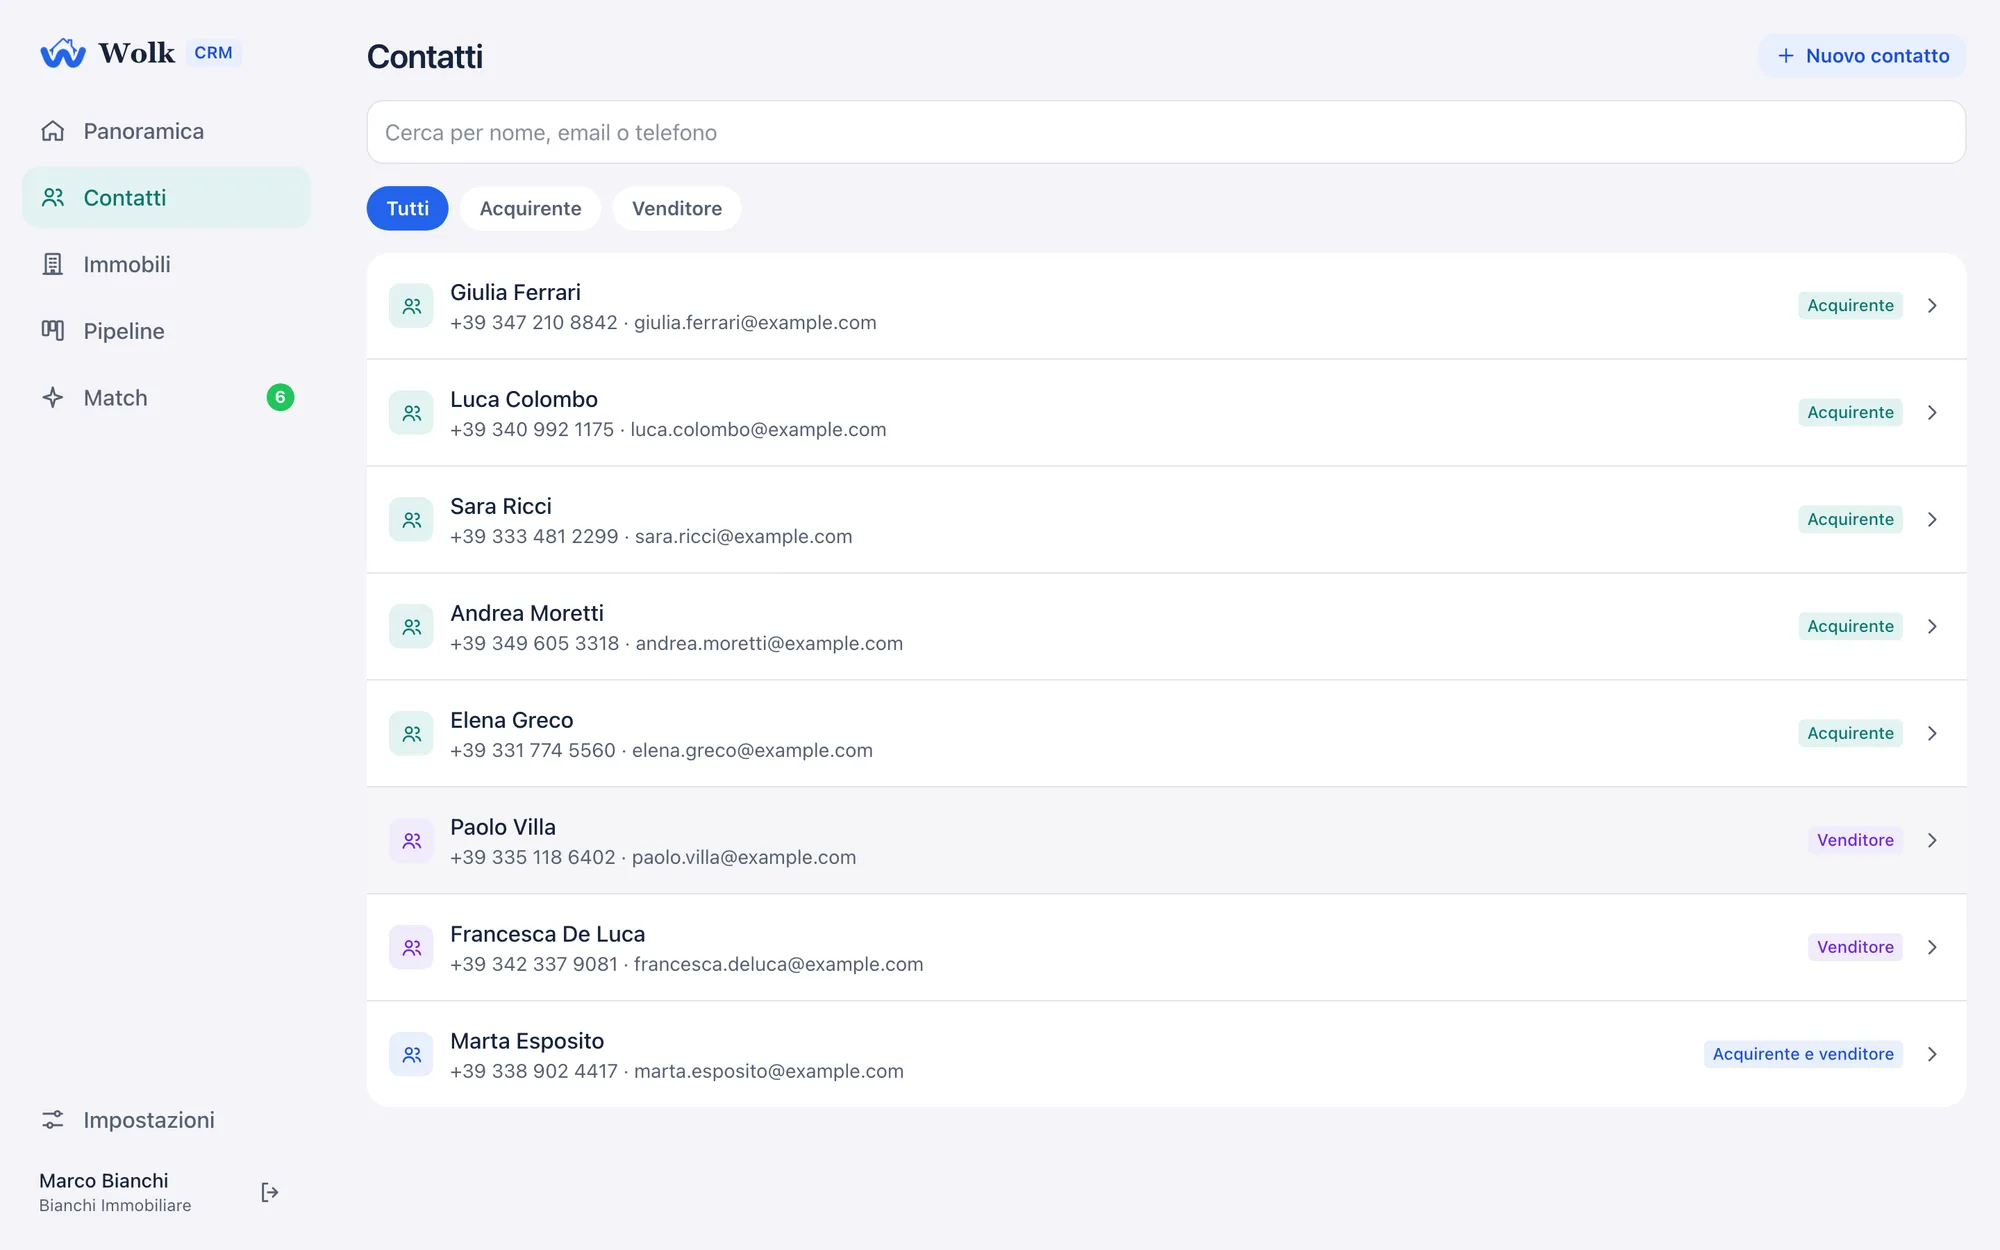Click Bianchi Immobiliare agency name
Viewport: 2000px width, 1250px height.
point(115,1206)
